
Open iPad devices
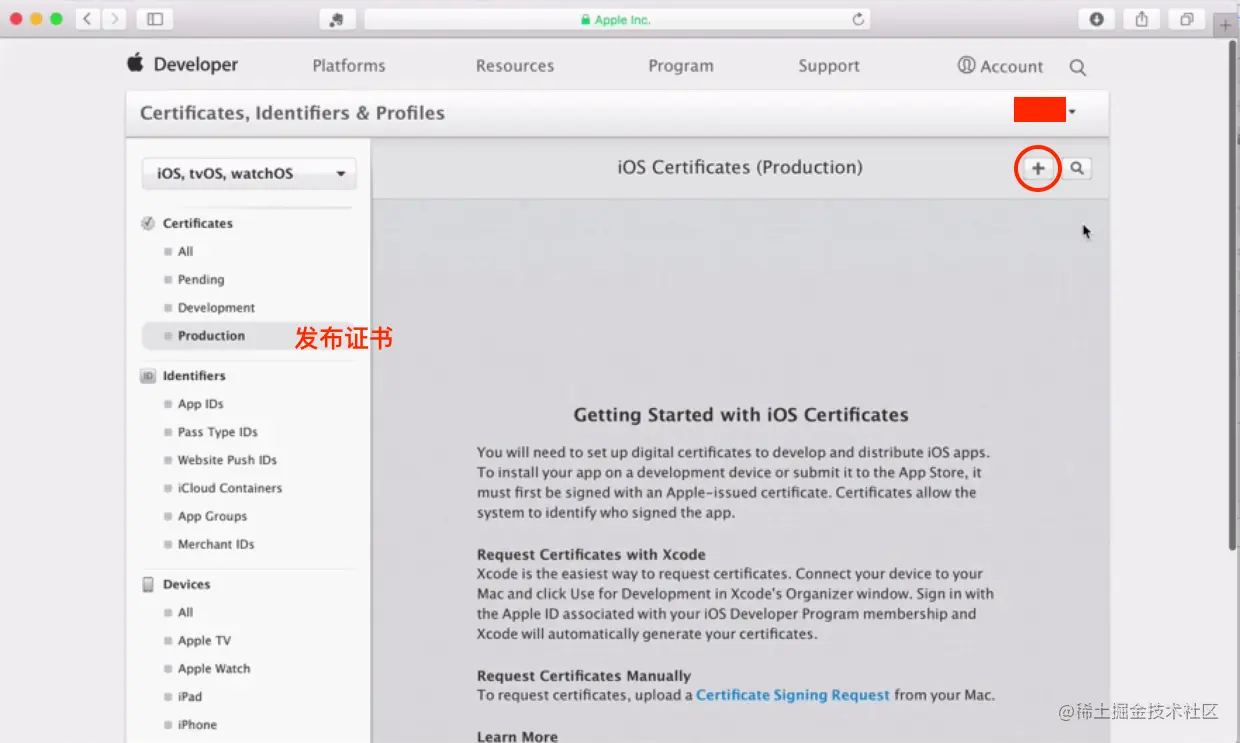189,696
